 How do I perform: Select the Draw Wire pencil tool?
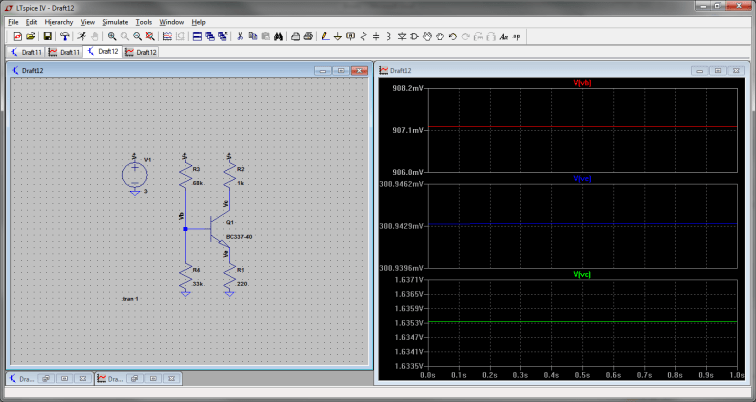[323, 36]
